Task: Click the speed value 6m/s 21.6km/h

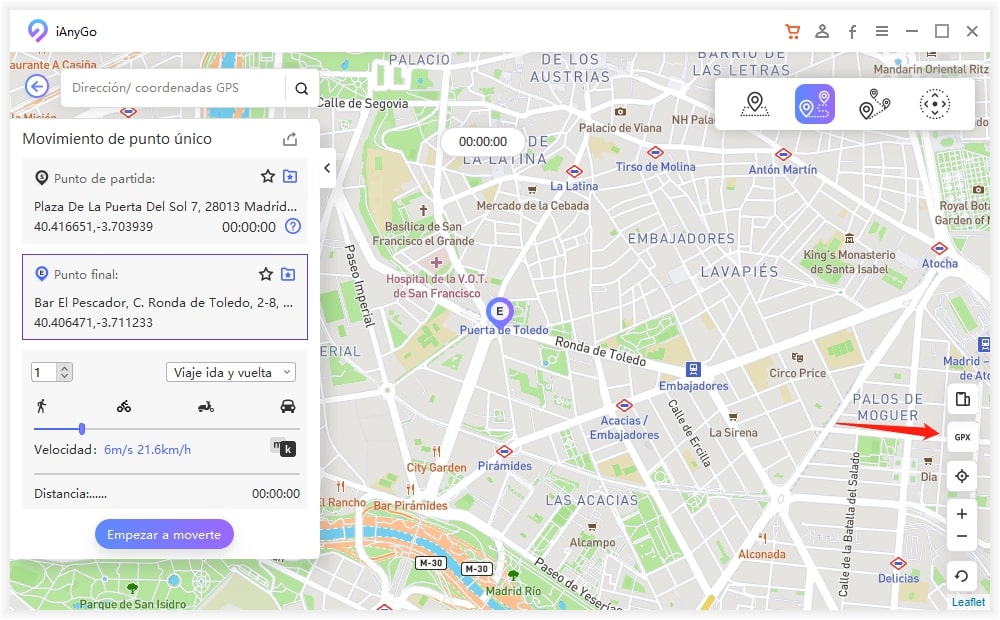Action: pyautogui.click(x=147, y=450)
